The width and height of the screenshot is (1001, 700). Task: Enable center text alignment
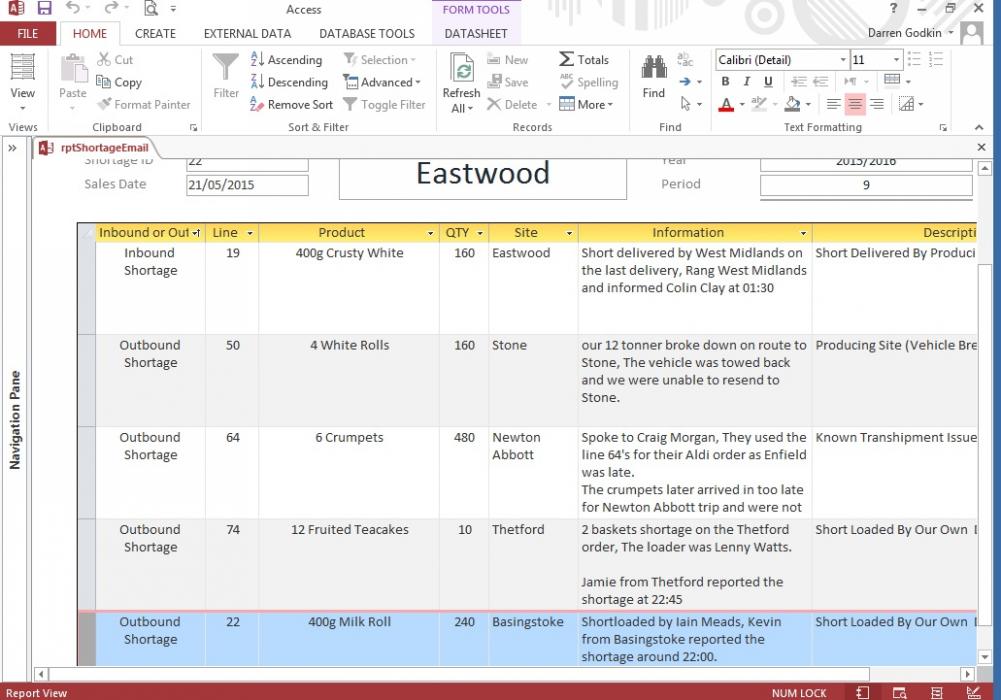(x=855, y=104)
